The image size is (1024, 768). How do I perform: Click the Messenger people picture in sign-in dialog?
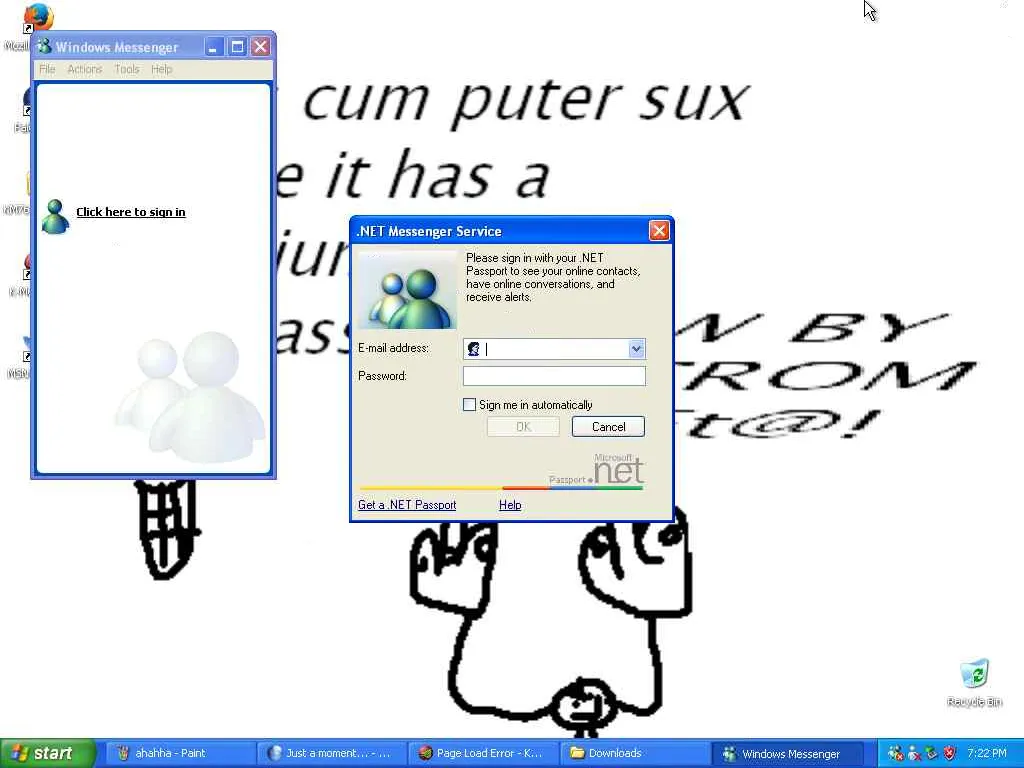pyautogui.click(x=408, y=290)
